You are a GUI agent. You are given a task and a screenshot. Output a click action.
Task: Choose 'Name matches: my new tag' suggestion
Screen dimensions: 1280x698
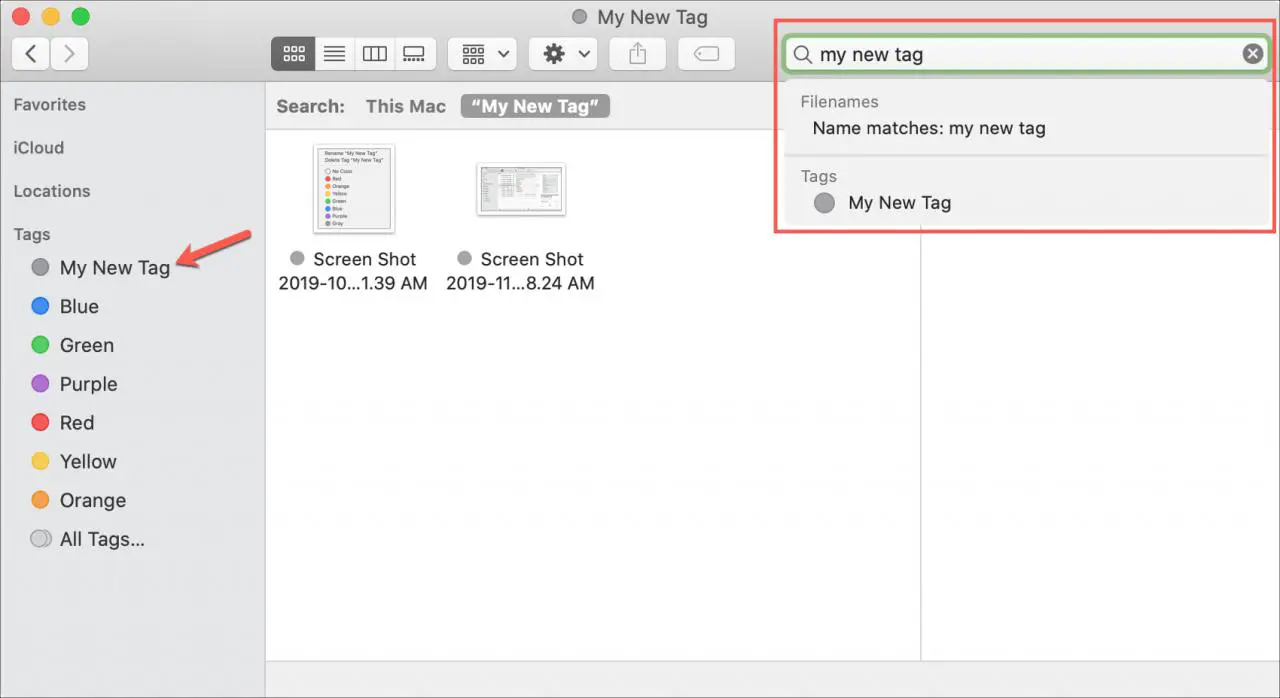pyautogui.click(x=928, y=128)
